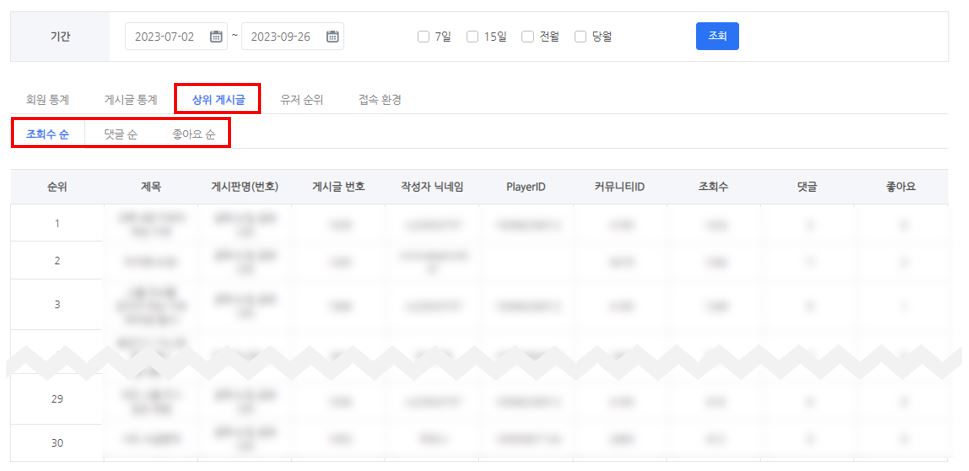Image resolution: width=969 pixels, height=471 pixels.
Task: Check the 당월 checkbox
Action: (580, 36)
